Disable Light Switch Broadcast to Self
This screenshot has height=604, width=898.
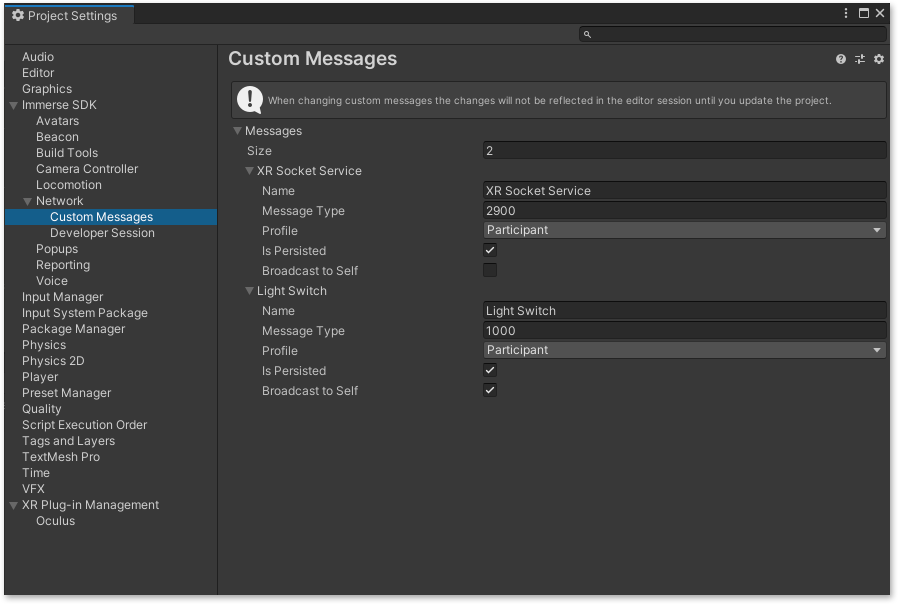(490, 390)
